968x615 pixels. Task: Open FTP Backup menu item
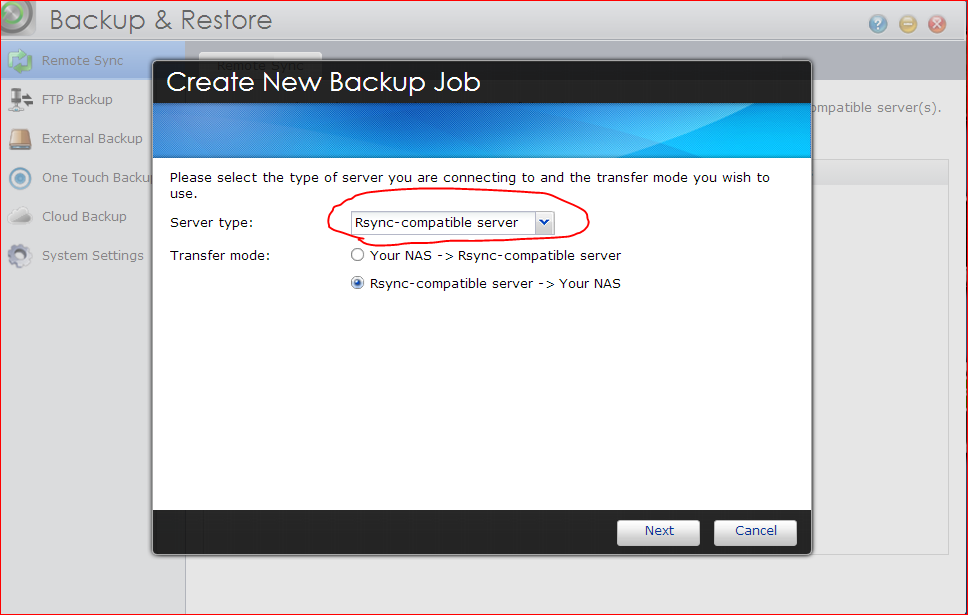77,100
